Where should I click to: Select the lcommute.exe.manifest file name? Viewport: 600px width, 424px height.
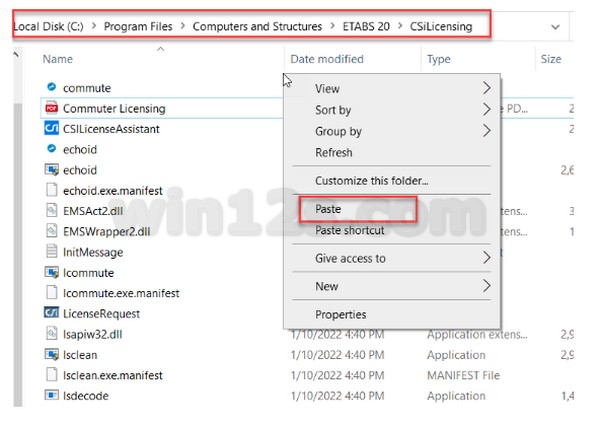coord(121,293)
